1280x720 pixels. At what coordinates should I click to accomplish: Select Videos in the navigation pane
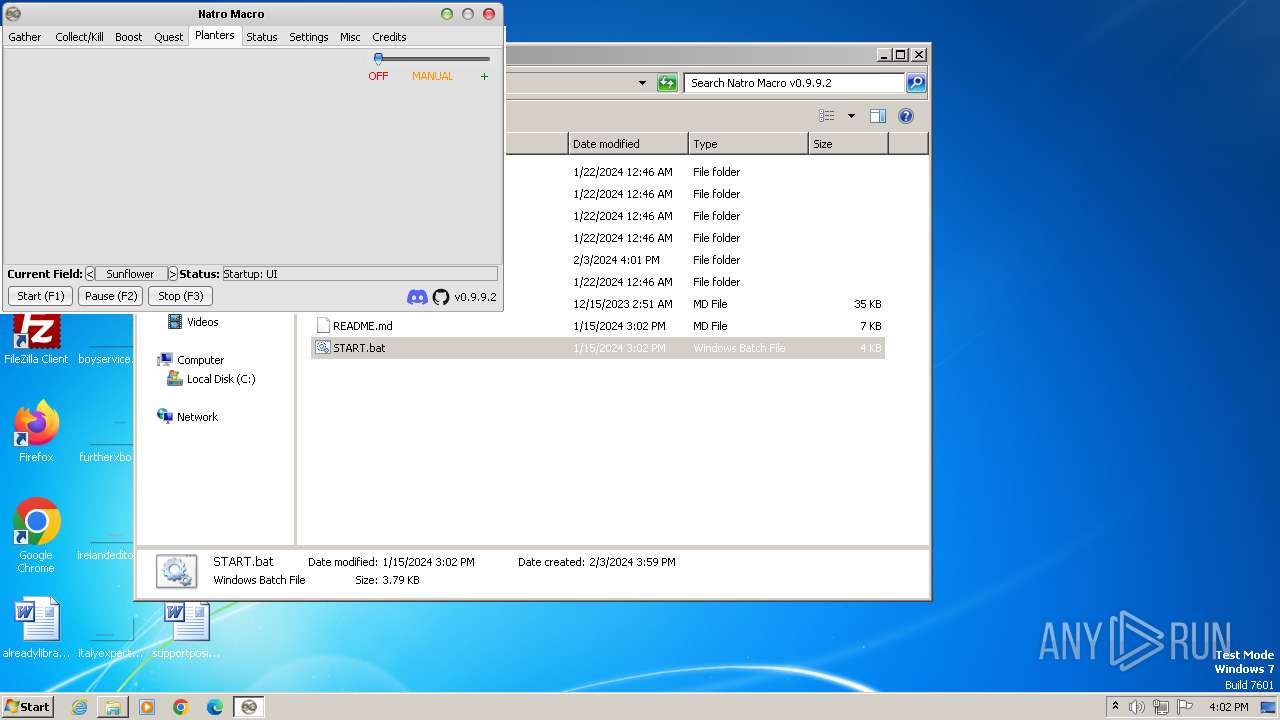tap(202, 322)
